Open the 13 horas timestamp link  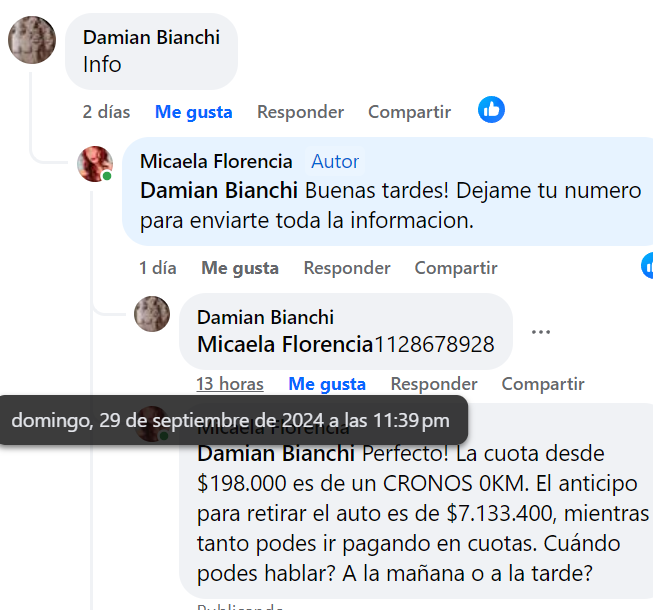230,384
